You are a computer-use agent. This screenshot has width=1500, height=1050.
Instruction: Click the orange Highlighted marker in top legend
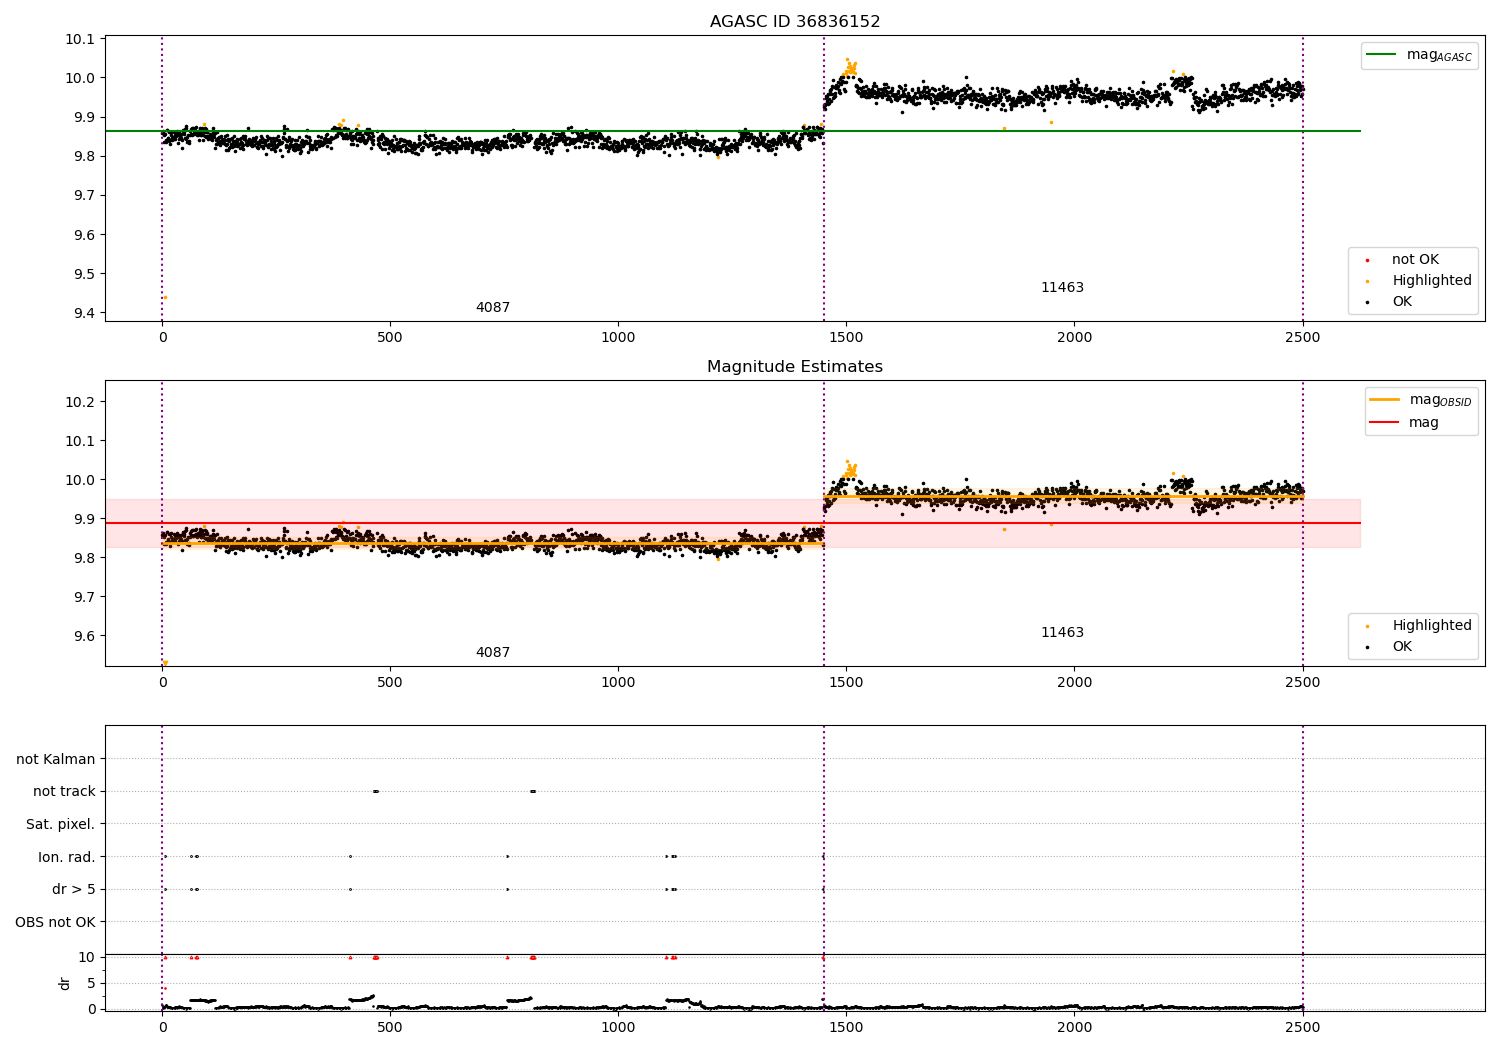[1367, 281]
